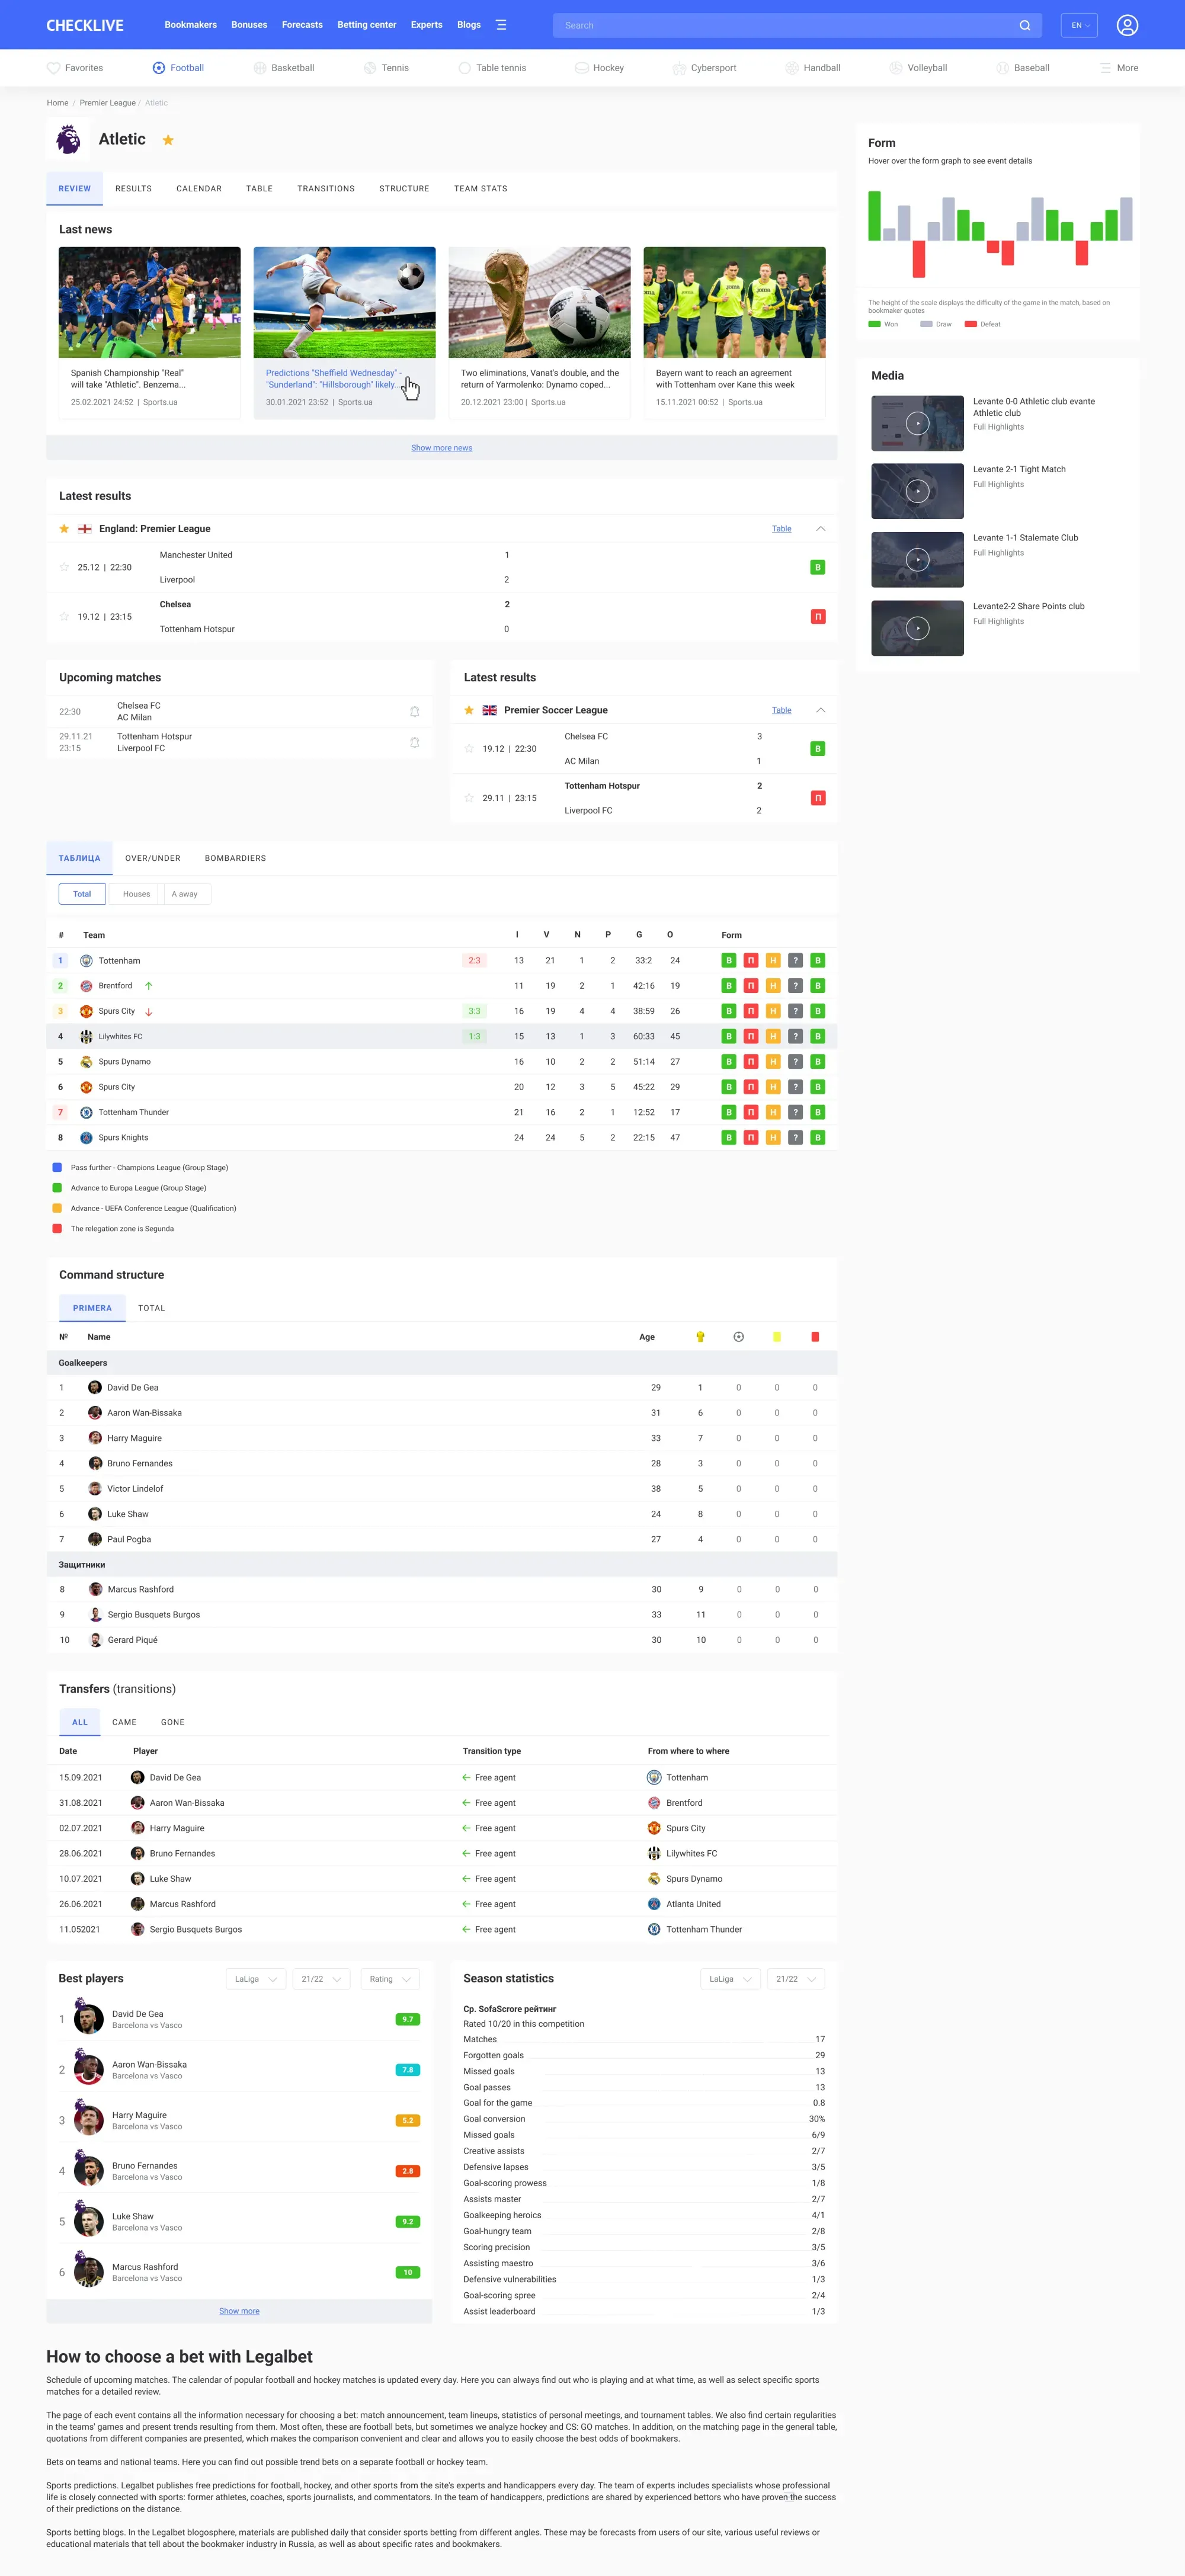Image resolution: width=1185 pixels, height=2576 pixels.
Task: Open the Table link in Latest results
Action: point(781,529)
